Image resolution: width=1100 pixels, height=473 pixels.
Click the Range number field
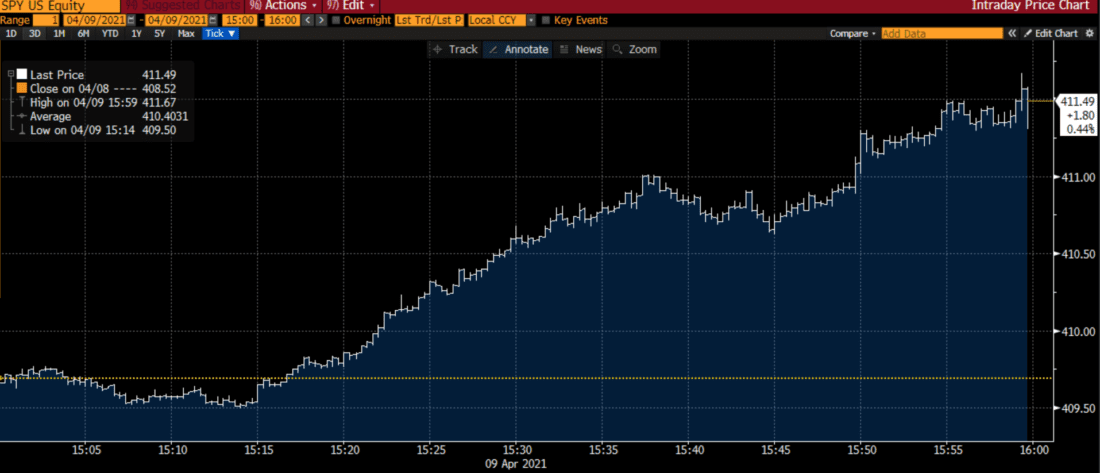tap(46, 20)
